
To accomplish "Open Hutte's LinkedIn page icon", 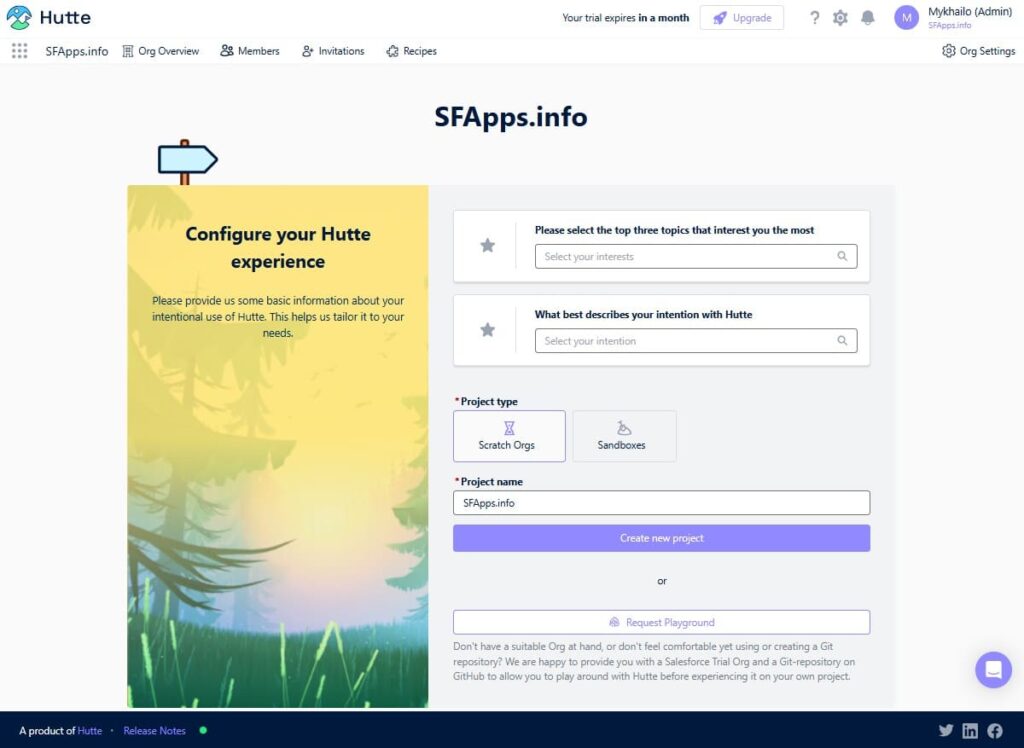I will [x=970, y=730].
